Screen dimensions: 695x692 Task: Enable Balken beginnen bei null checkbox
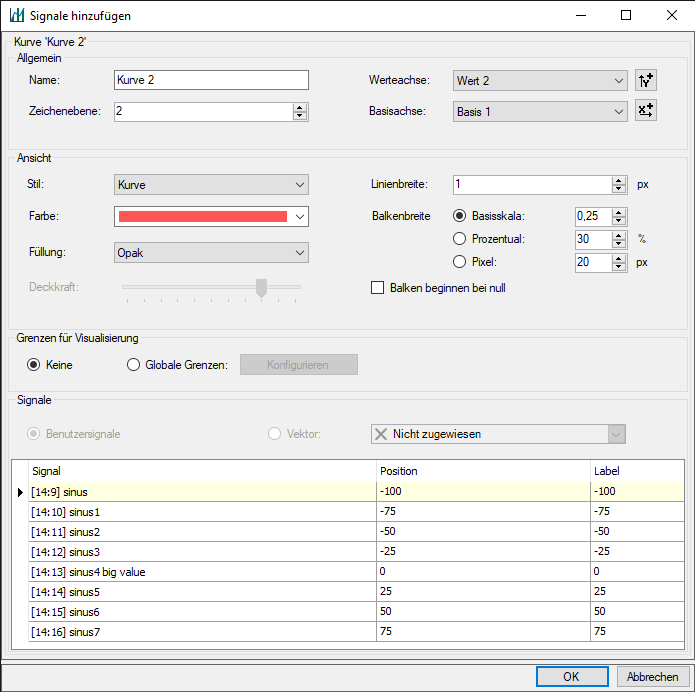tap(378, 288)
